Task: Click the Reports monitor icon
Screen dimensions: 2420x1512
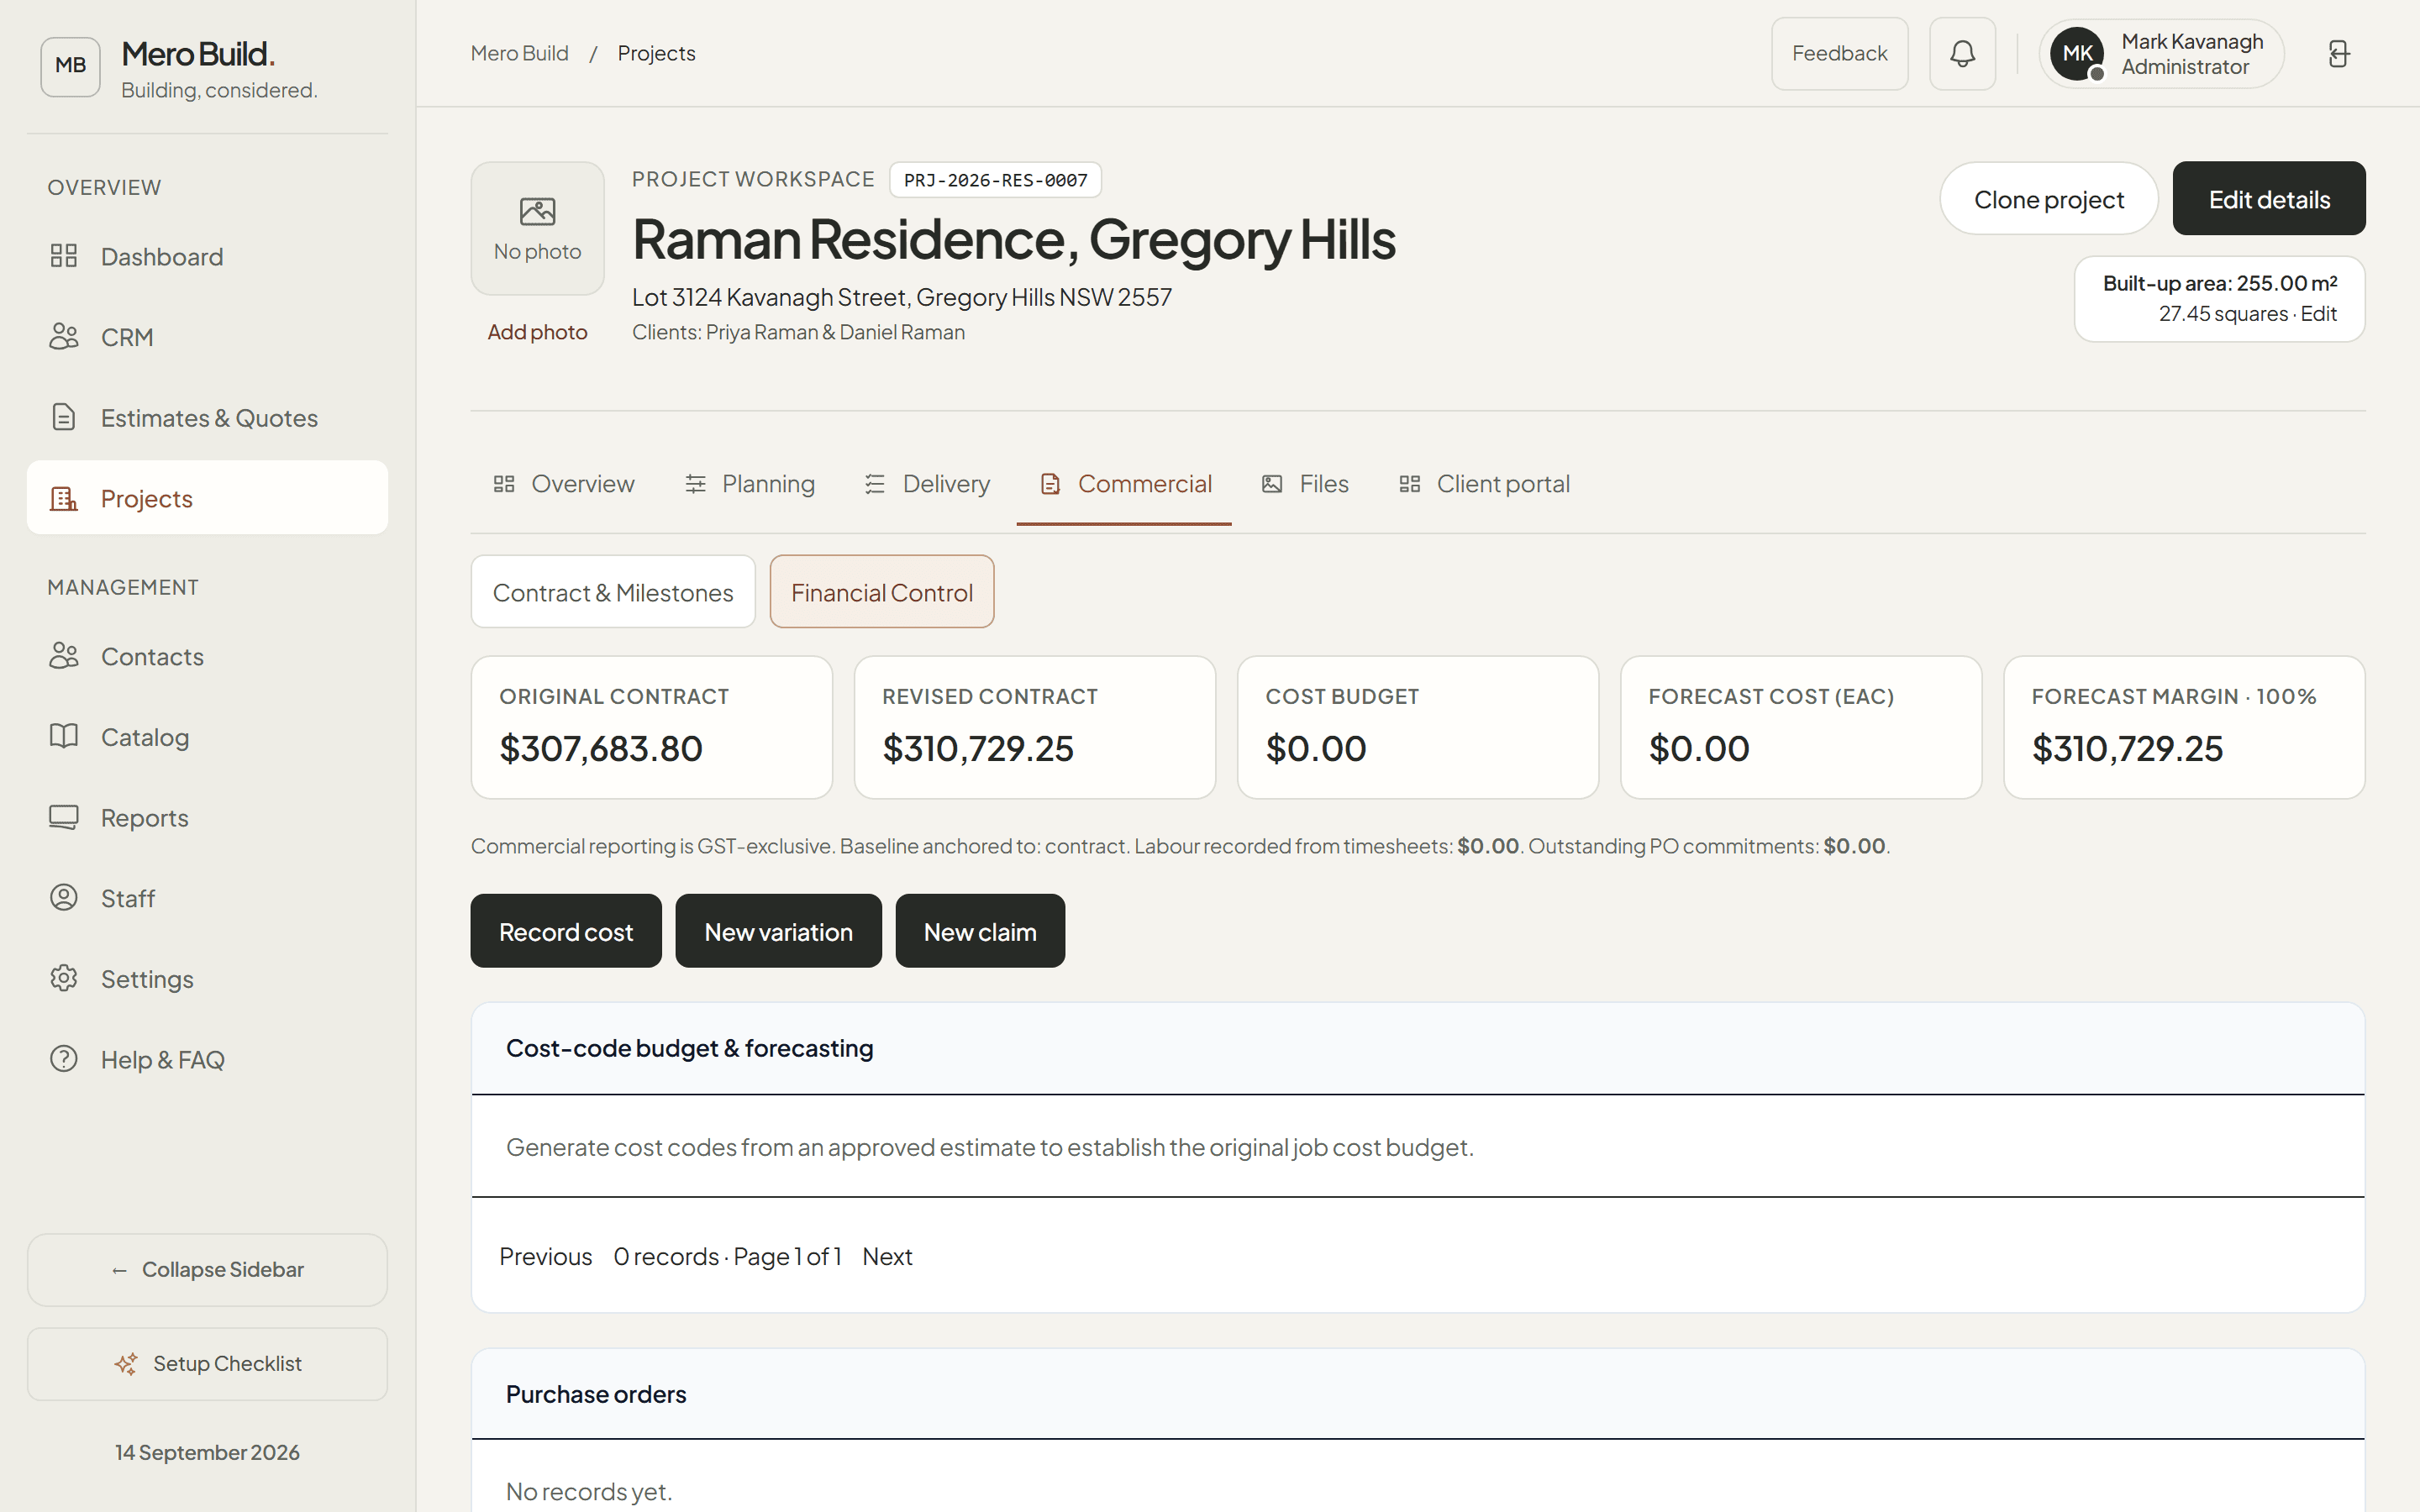Action: 64,817
